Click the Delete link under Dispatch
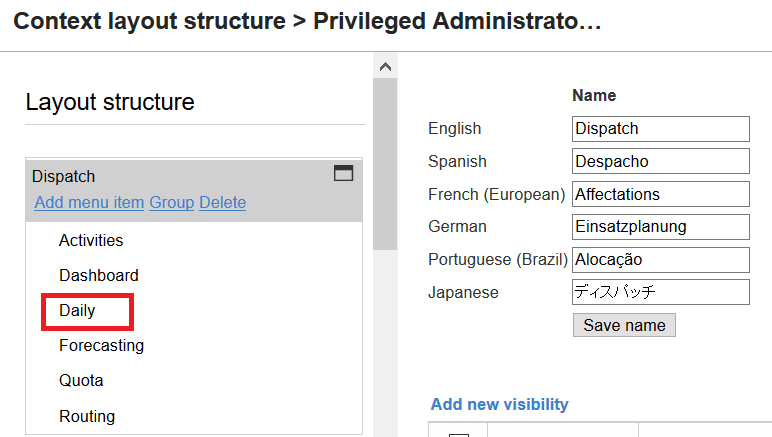Screen dimensions: 772x437 click(223, 202)
